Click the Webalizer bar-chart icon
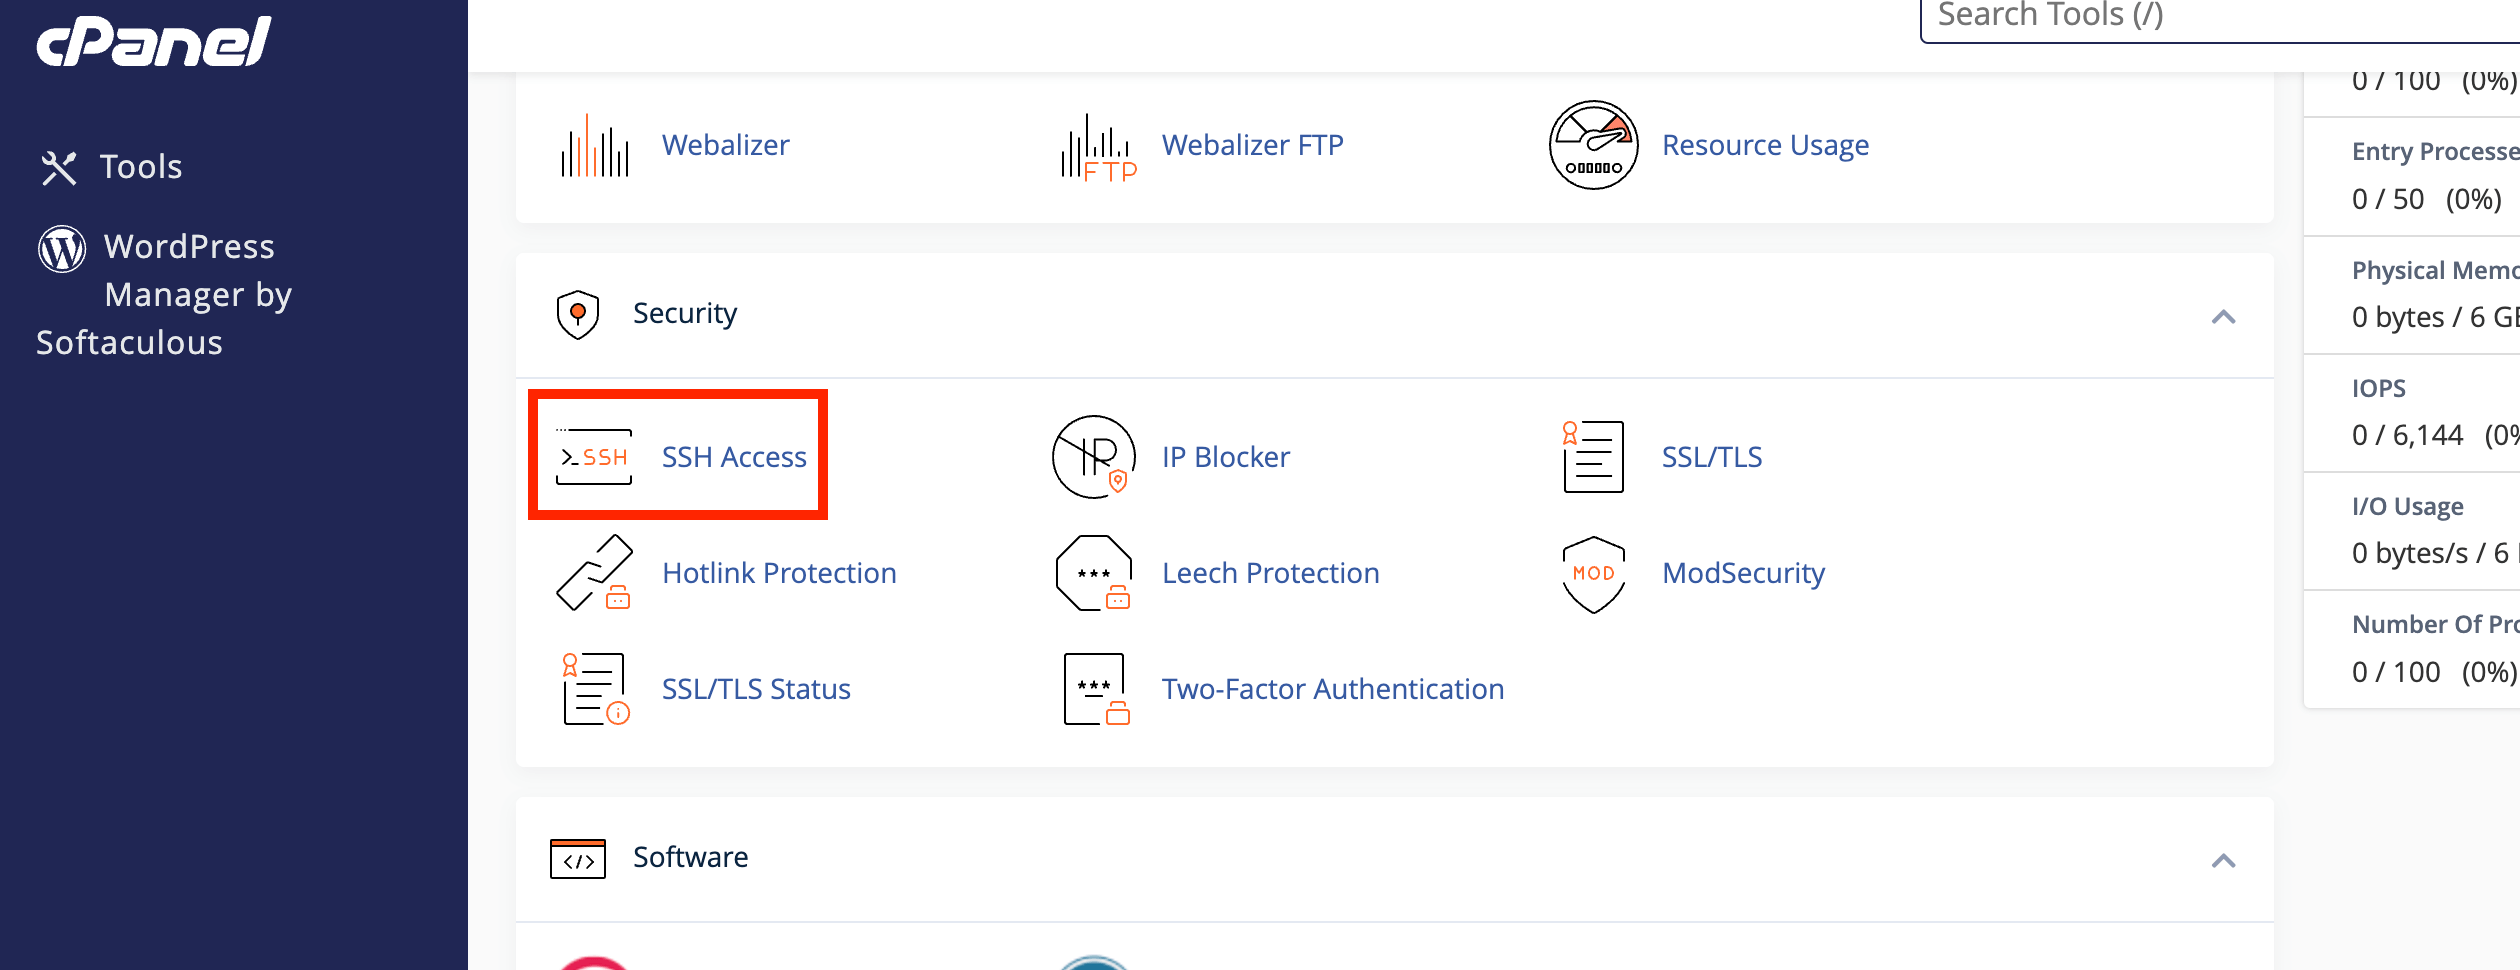 tap(595, 146)
